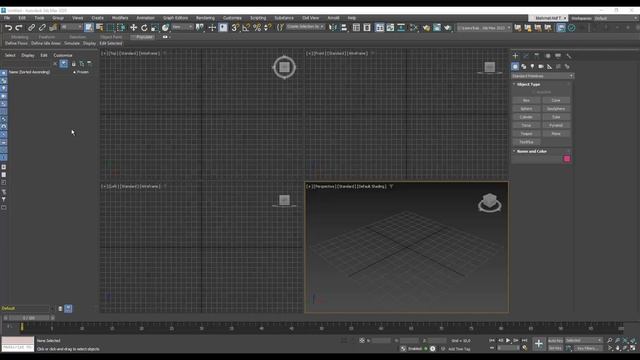The image size is (640, 360).
Task: Select the Lights category icon
Action: point(532,67)
